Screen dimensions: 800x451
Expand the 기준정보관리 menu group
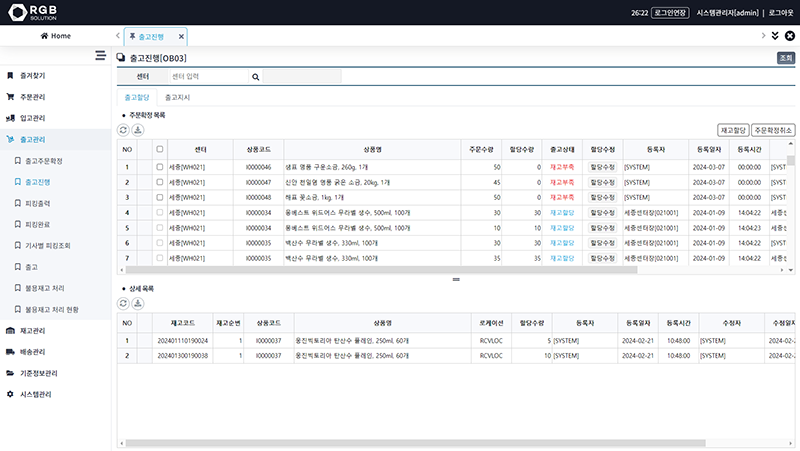[39, 373]
